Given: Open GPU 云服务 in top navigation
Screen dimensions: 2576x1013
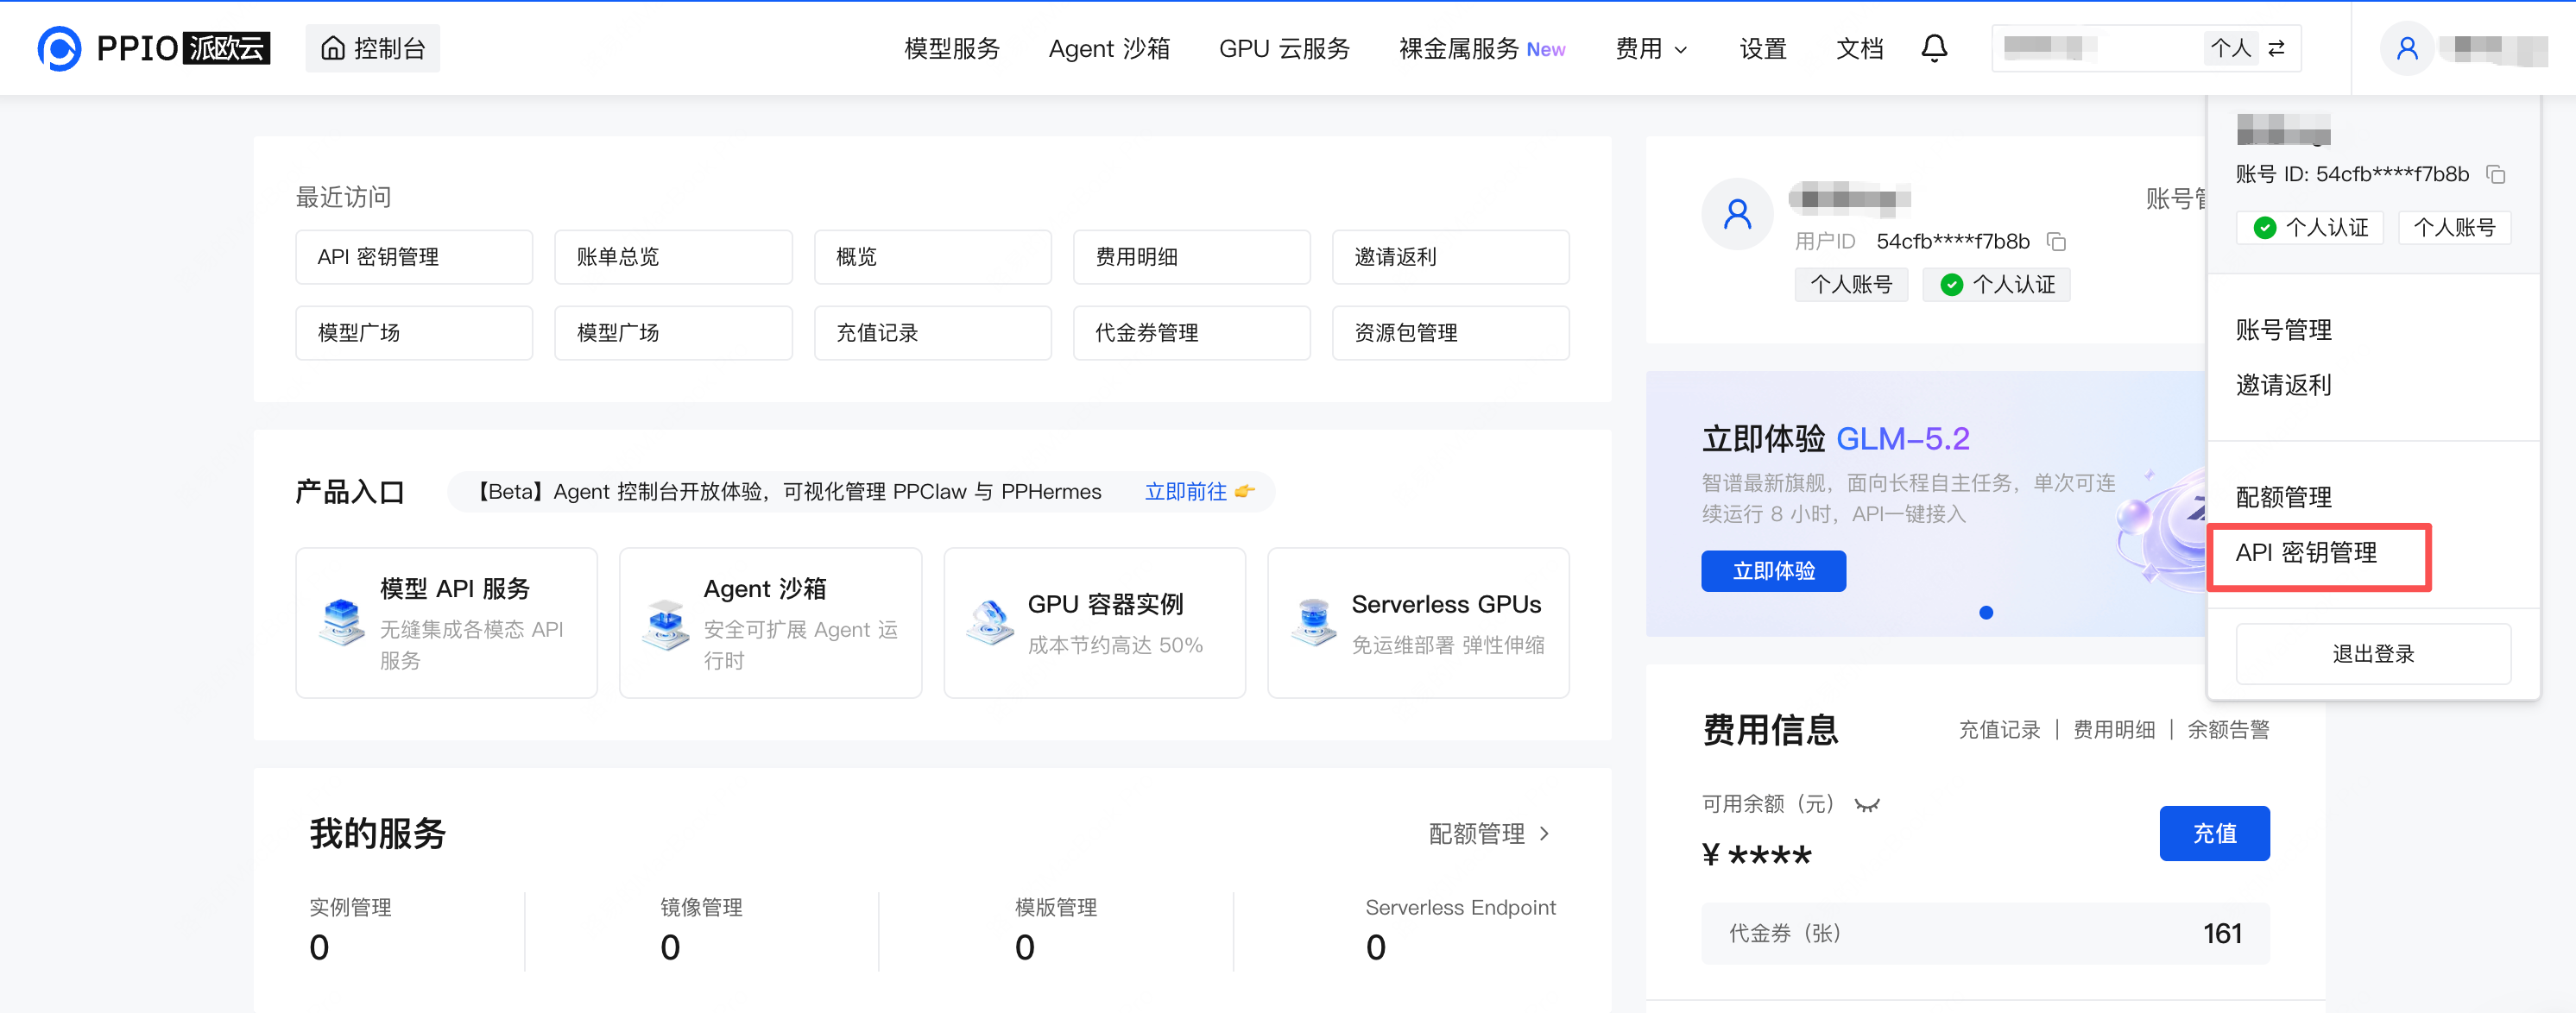Looking at the screenshot, I should click(1284, 49).
